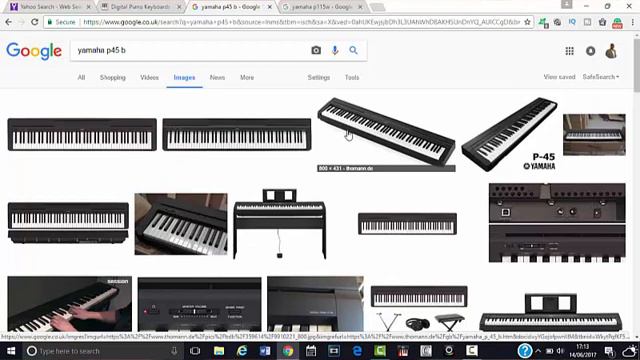
Task: Open Microsoft Edge from taskbar
Action: pyautogui.click(x=357, y=351)
